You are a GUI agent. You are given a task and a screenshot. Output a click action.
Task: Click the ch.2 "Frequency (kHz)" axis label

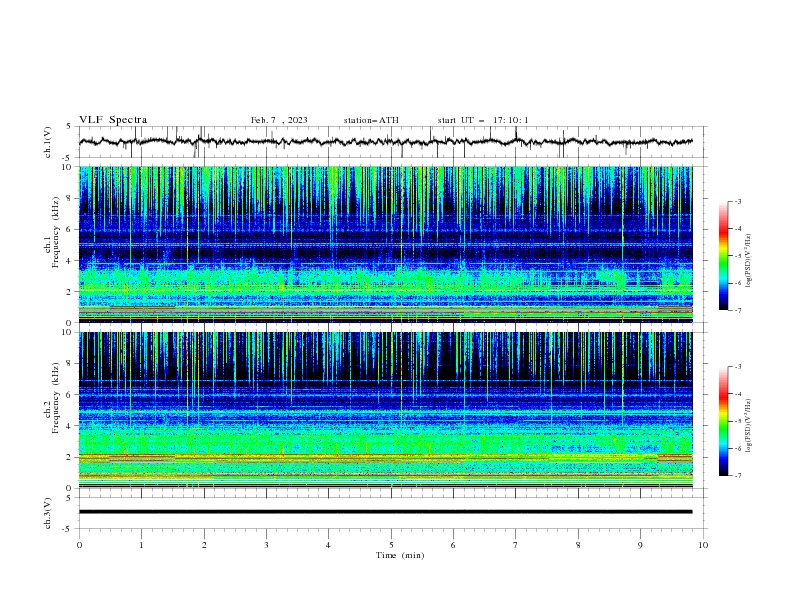click(55, 398)
